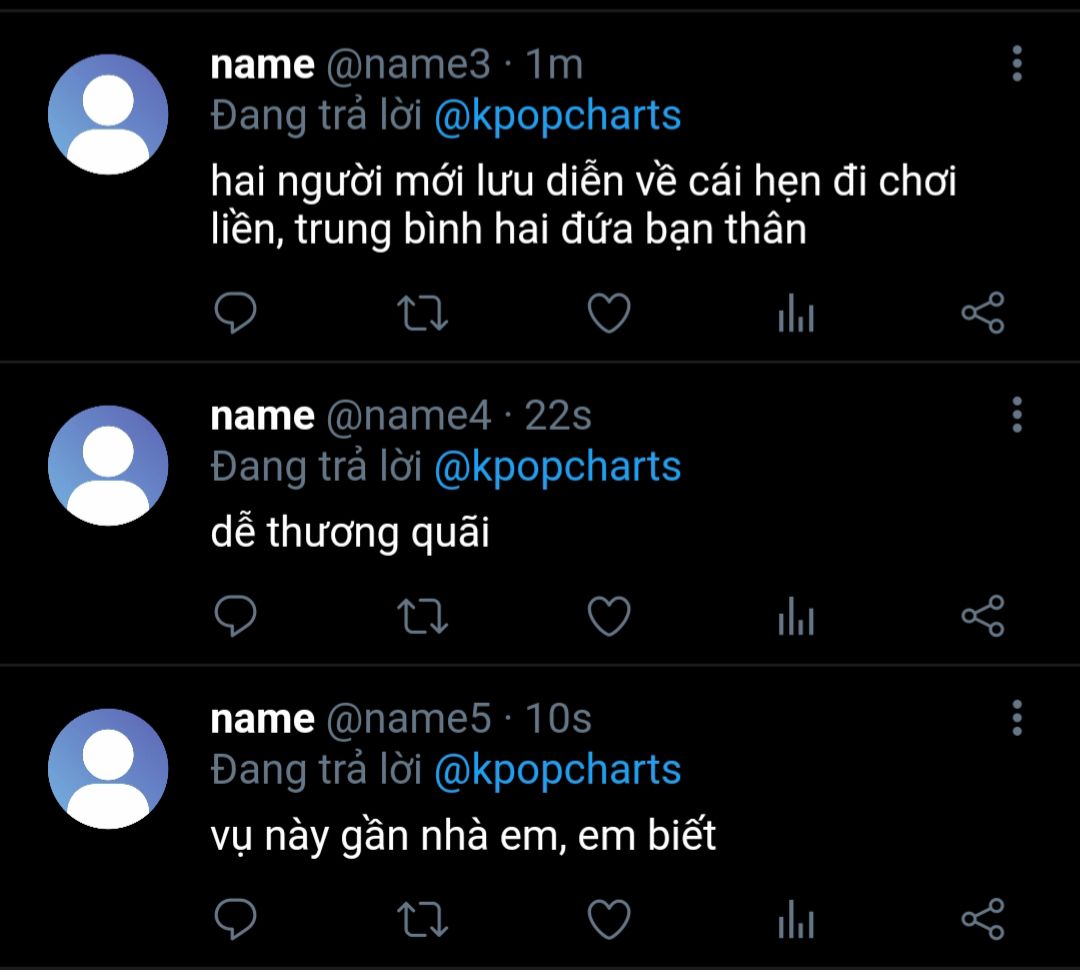Open more options for @name4 tweet

[1017, 414]
